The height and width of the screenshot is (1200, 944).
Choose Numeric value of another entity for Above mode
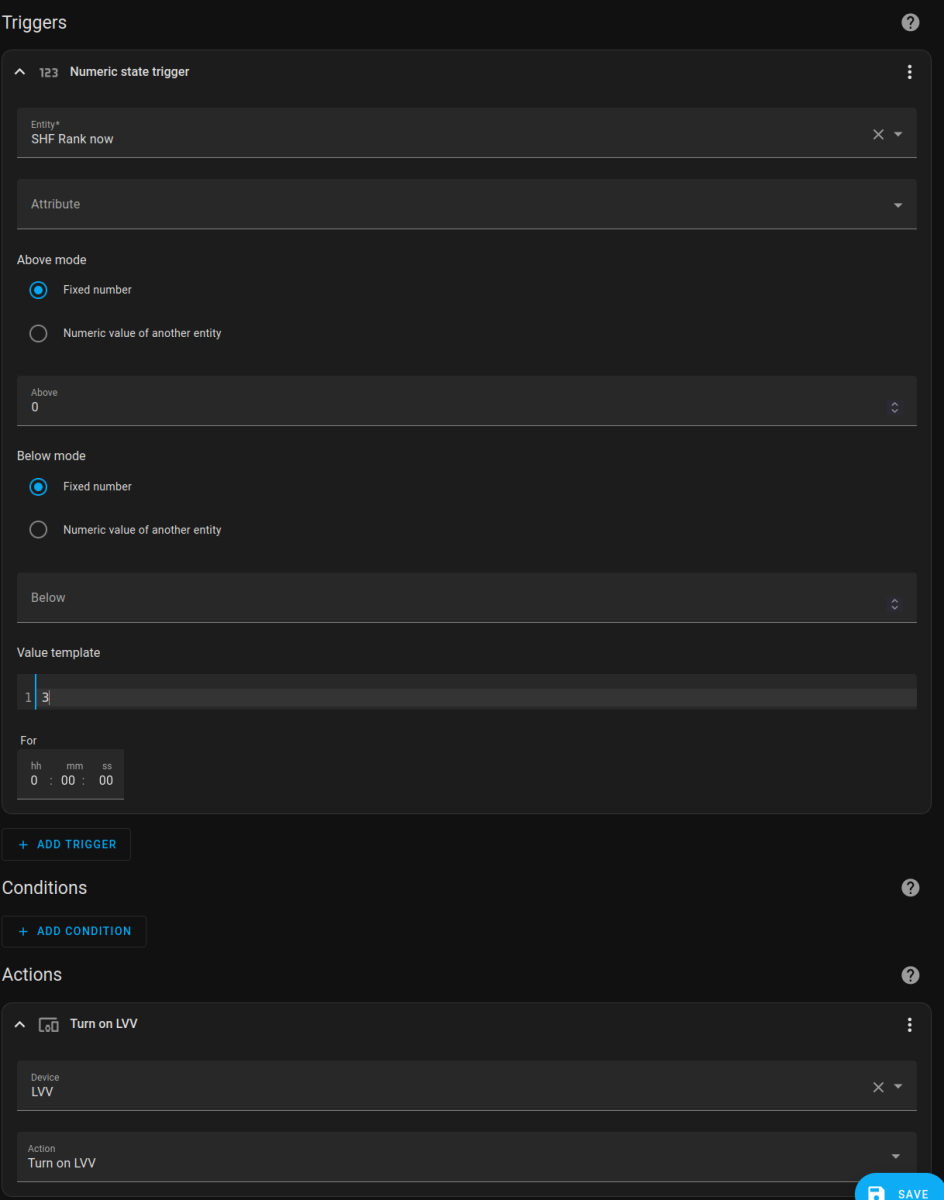click(38, 333)
